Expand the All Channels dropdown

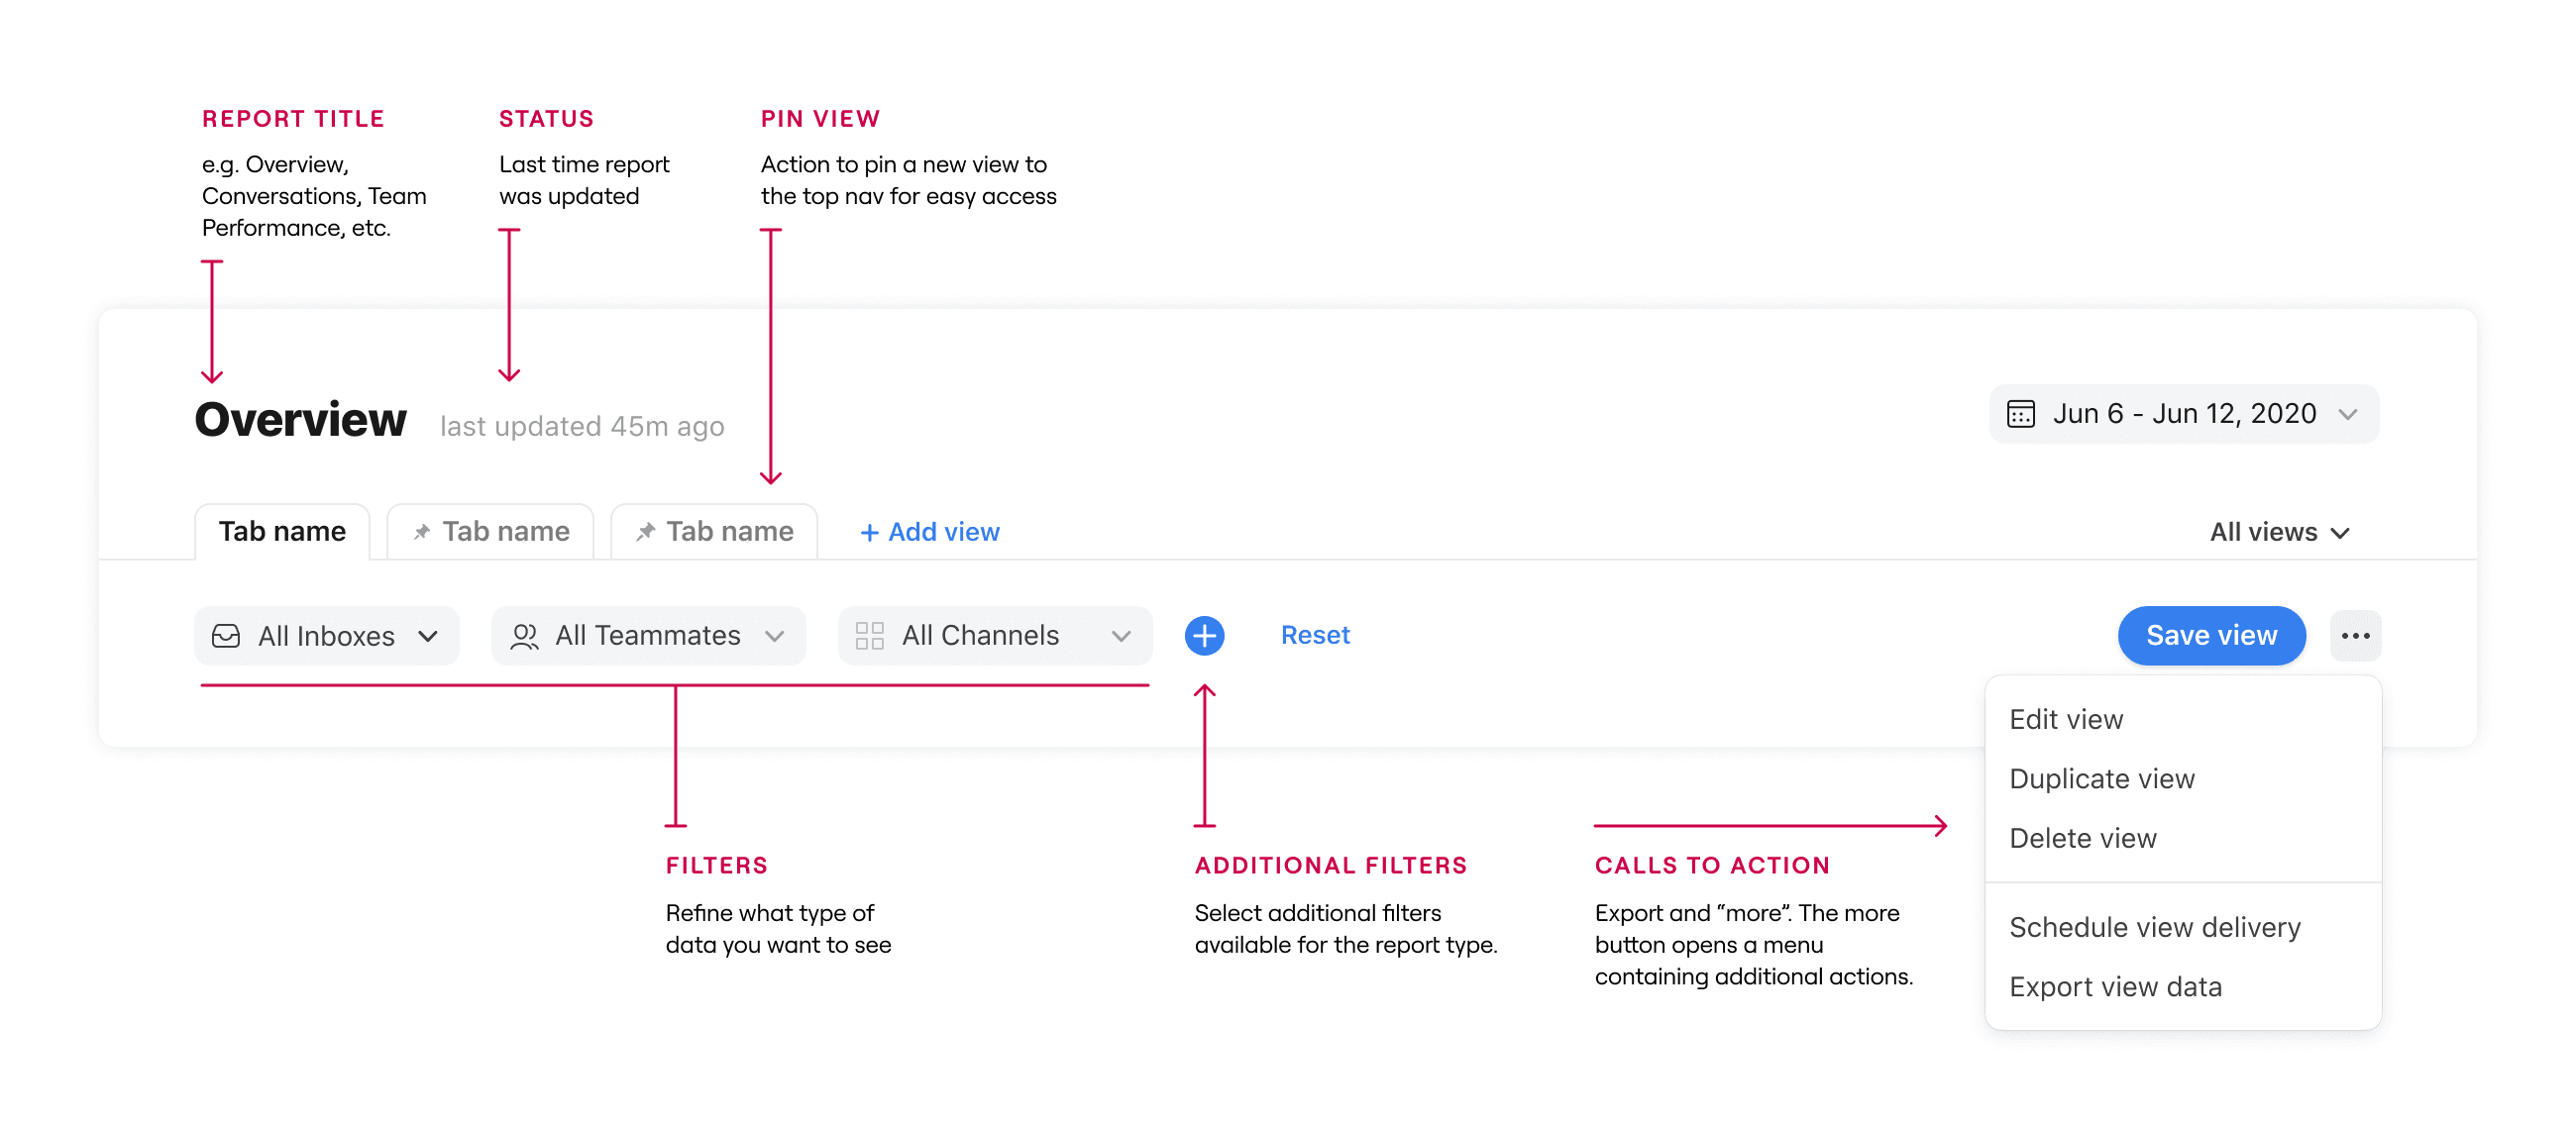pos(995,635)
